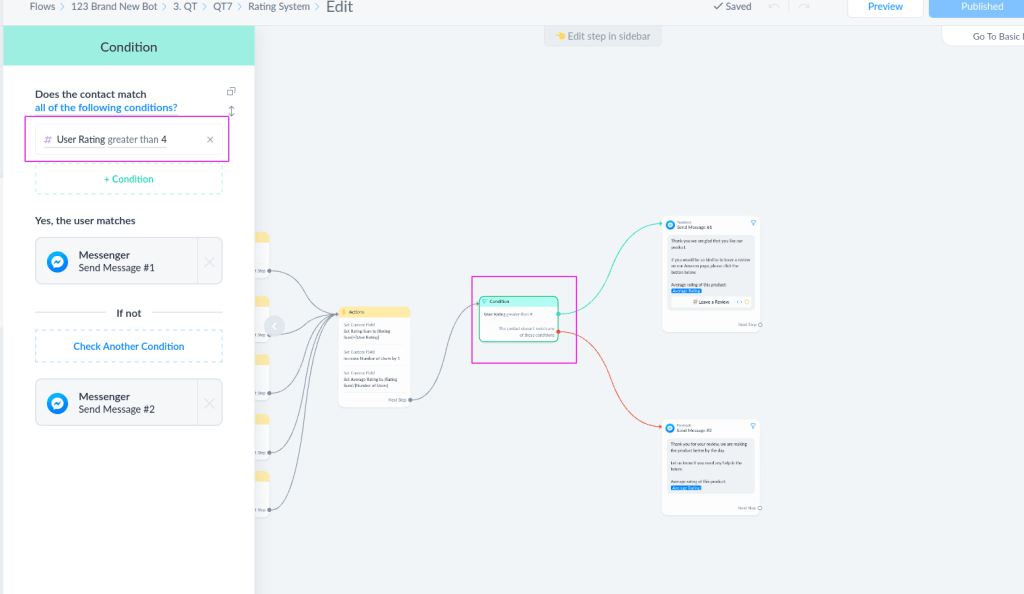1024x594 pixels.
Task: Click the filter icon on the Condition node
Action: point(485,302)
